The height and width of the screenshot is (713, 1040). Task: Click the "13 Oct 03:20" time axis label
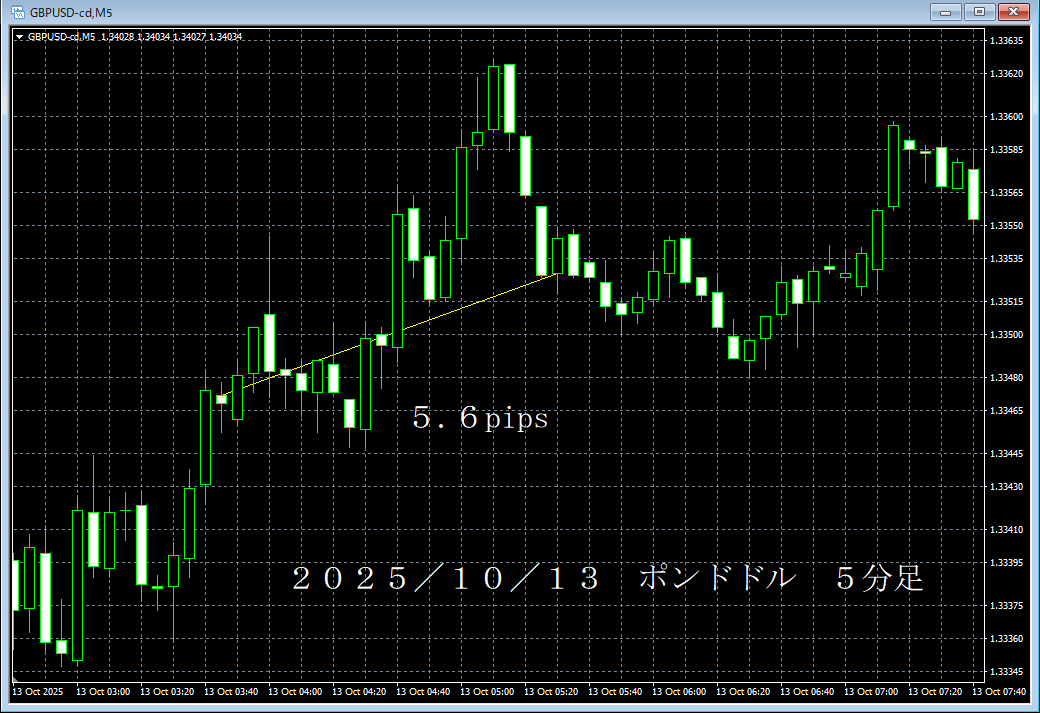pyautogui.click(x=167, y=692)
